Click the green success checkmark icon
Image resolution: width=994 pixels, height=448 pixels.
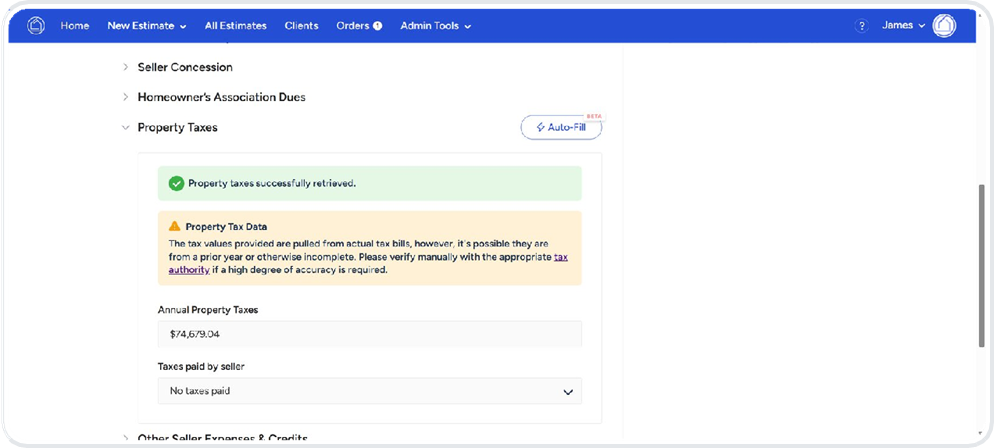pyautogui.click(x=176, y=184)
